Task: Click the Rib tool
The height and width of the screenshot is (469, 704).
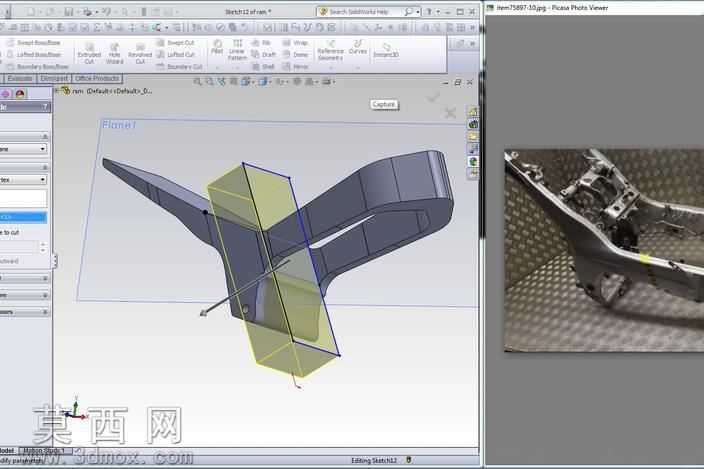Action: pos(261,43)
